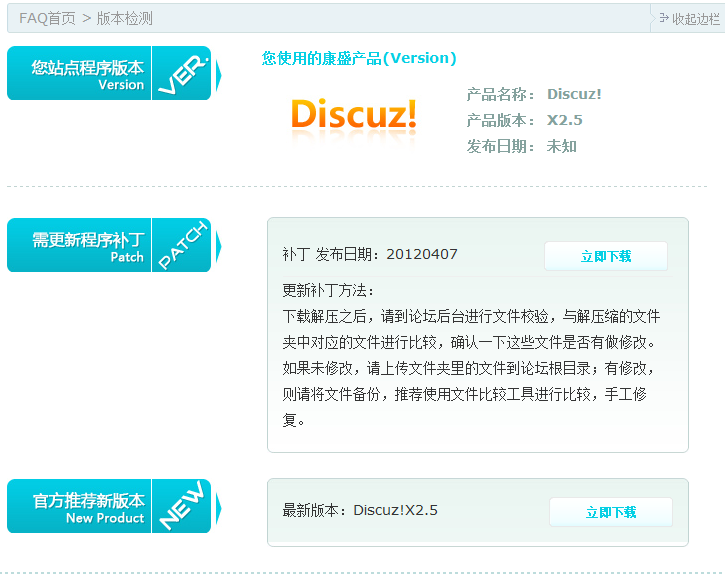Click the line beginning 下载解压之后

pyautogui.click(x=471, y=317)
